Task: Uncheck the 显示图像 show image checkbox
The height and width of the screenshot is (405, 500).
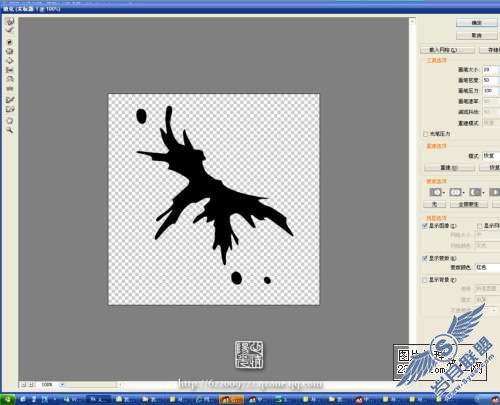Action: [x=425, y=226]
